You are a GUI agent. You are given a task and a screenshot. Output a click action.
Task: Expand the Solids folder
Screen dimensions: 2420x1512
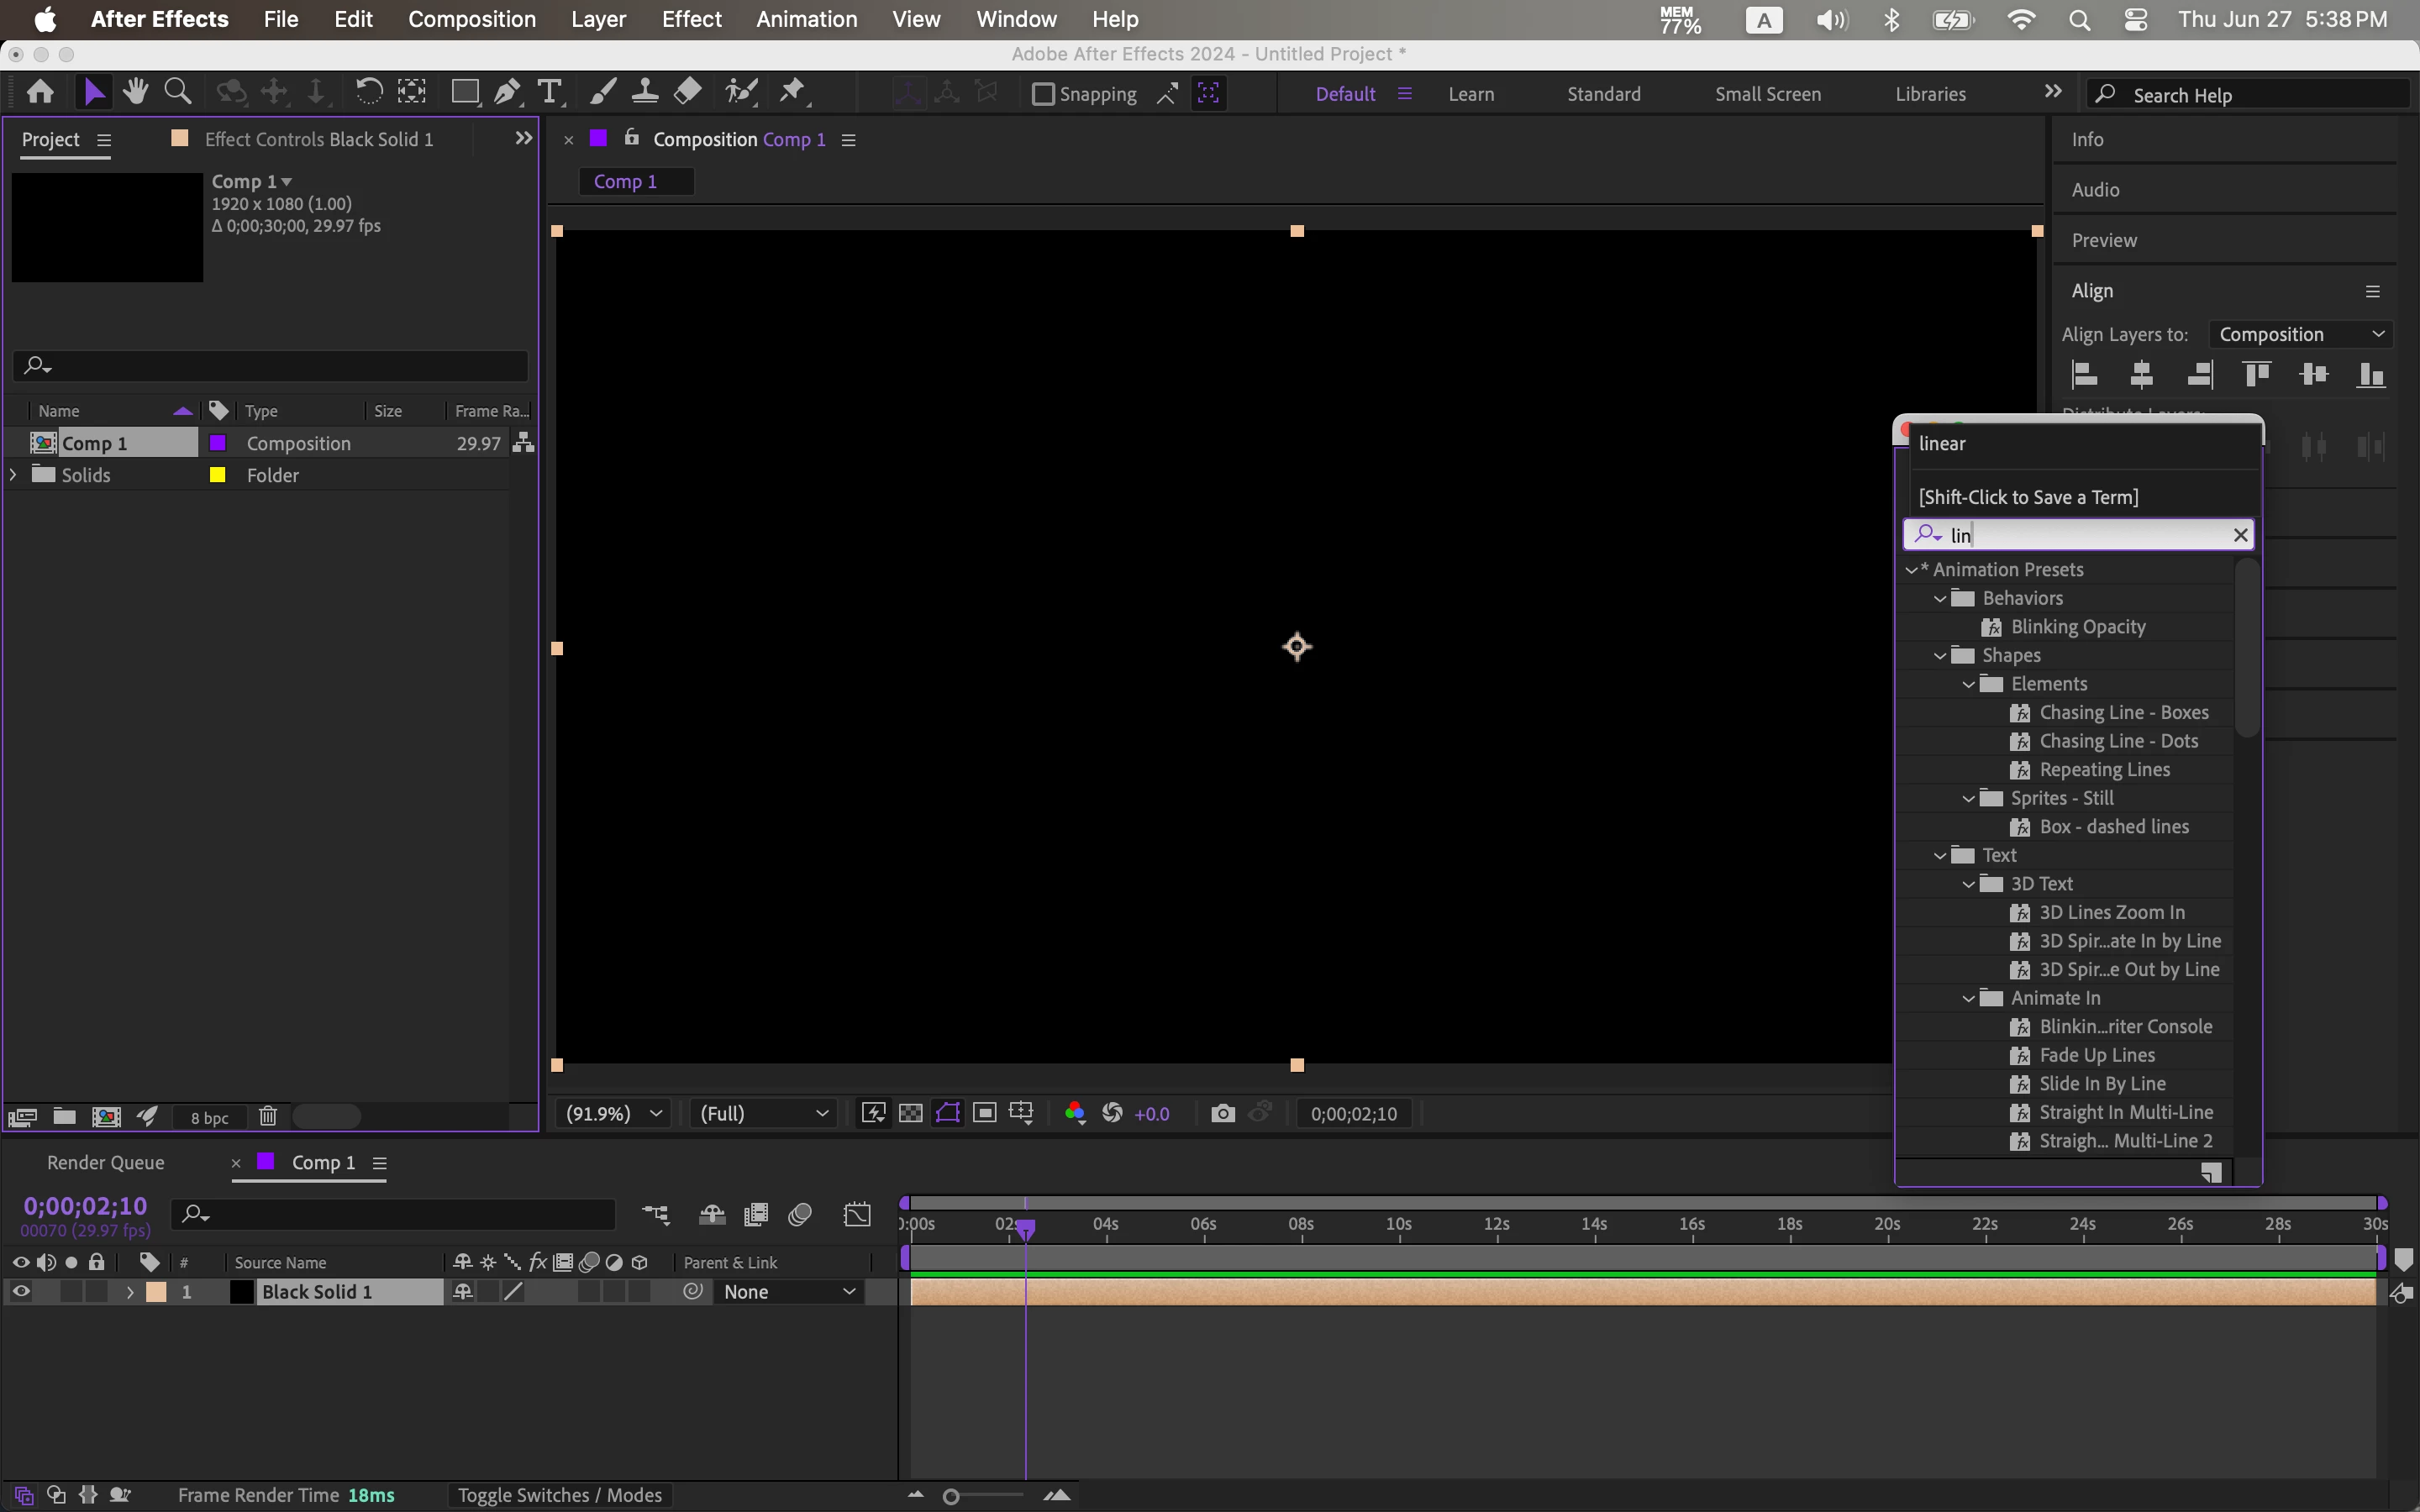point(13,474)
